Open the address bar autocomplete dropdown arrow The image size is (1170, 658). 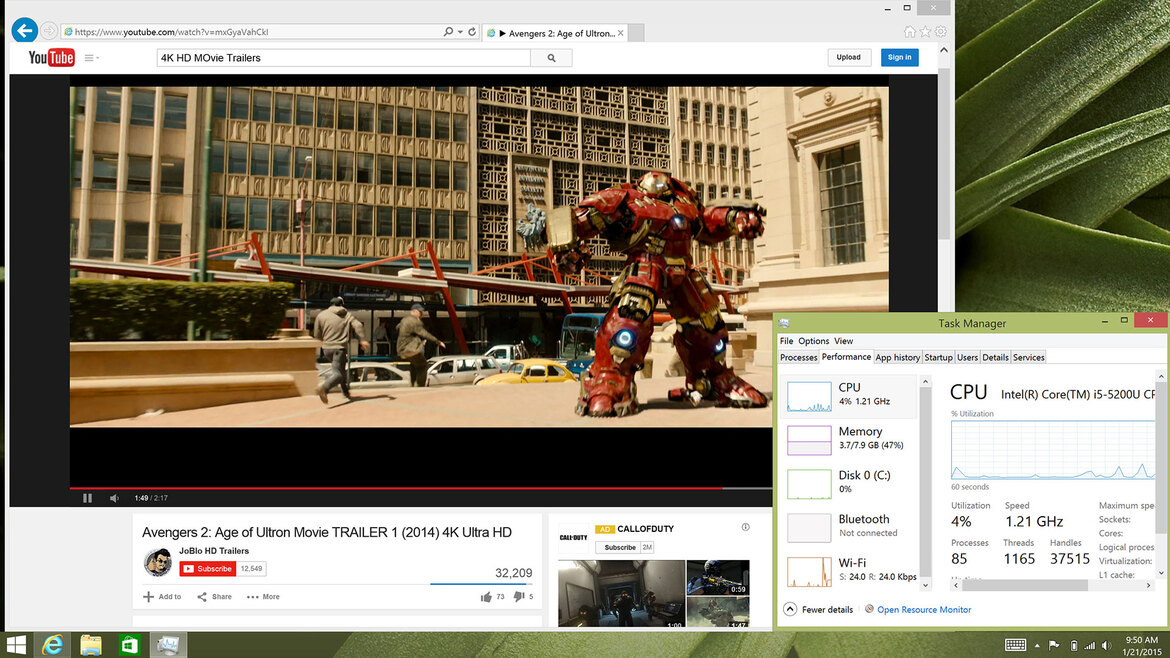pos(460,32)
